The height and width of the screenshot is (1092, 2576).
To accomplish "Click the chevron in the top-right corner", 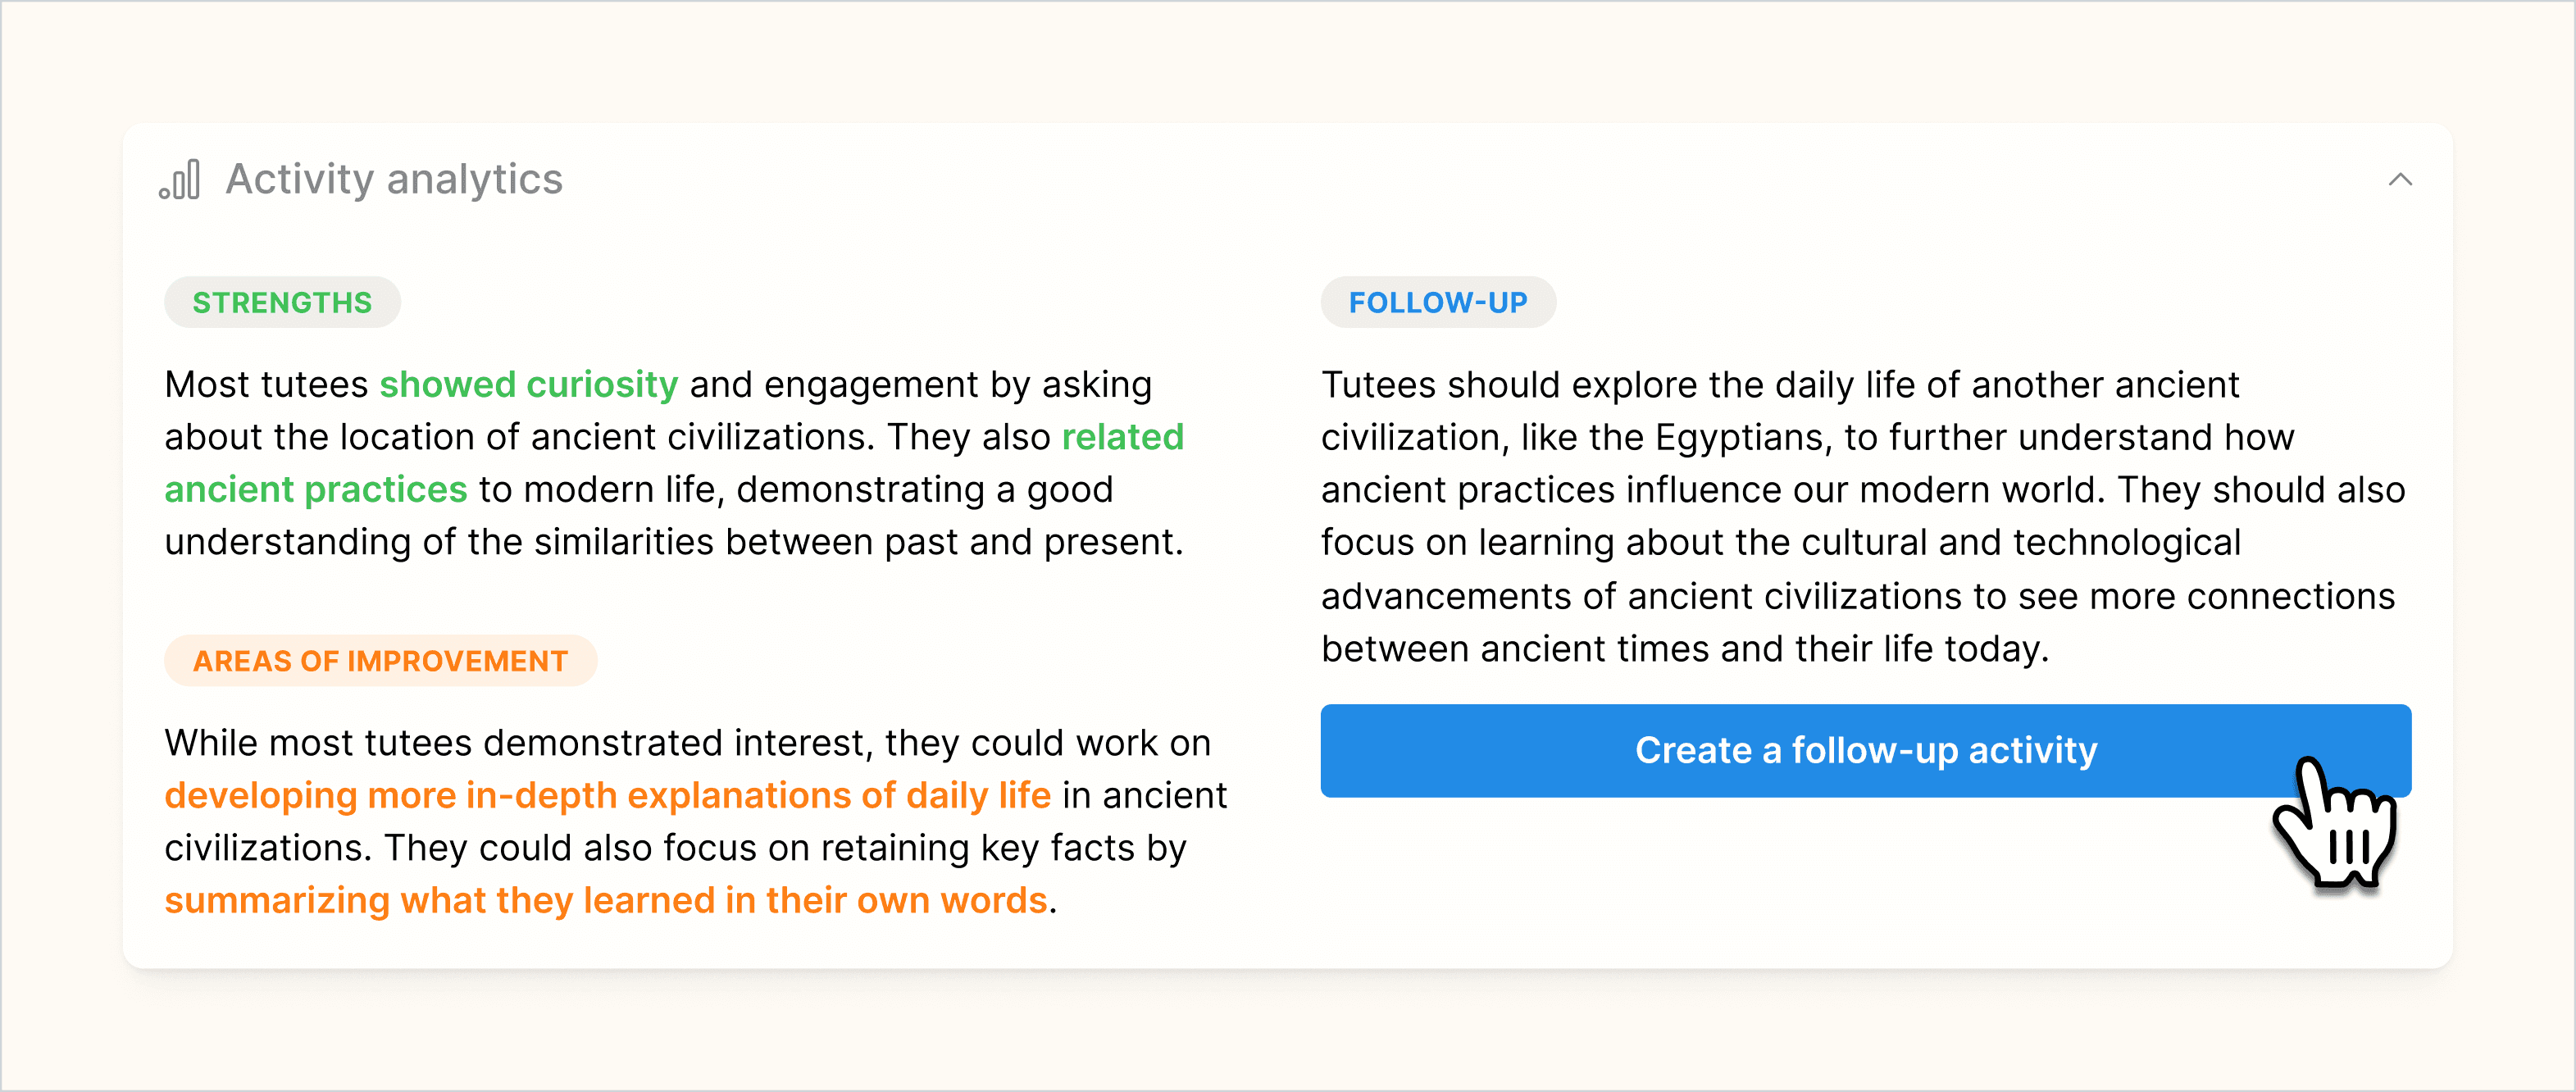I will coord(2401,181).
